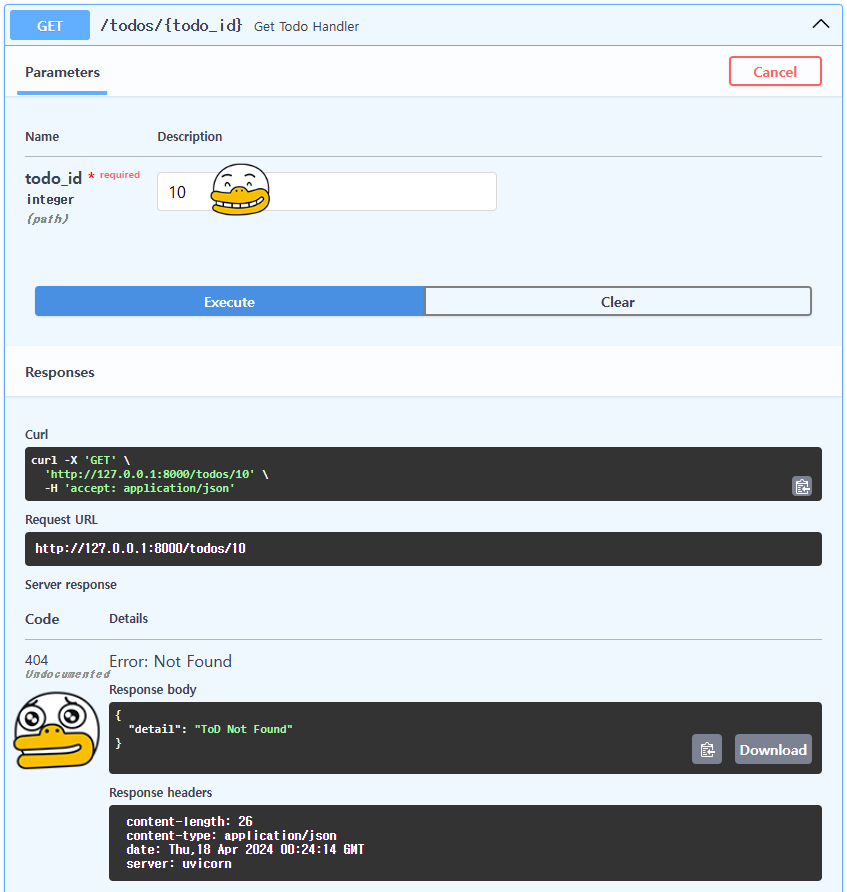Click the 404 response code
The height and width of the screenshot is (892, 847).
tap(36, 660)
